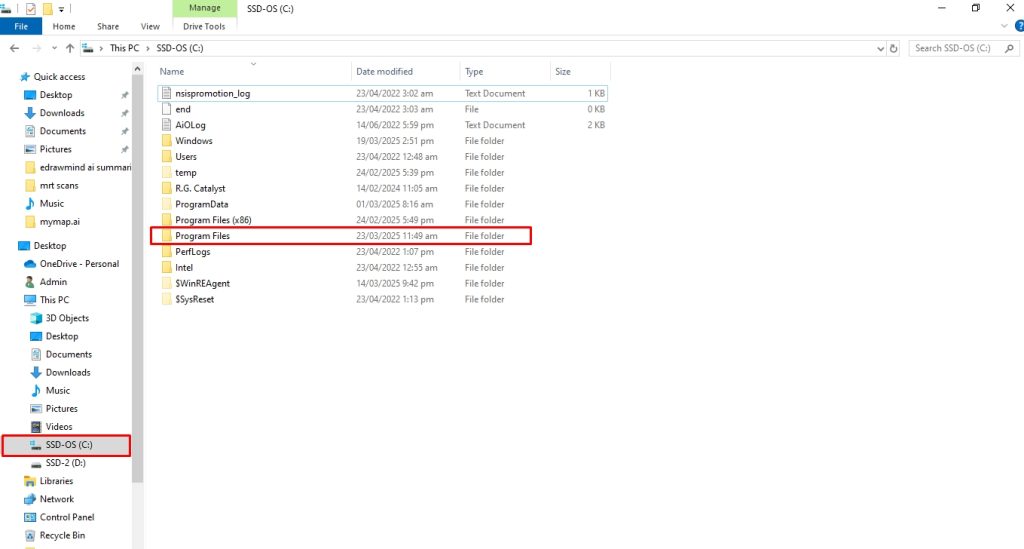
Task: Open Videos under This PC
Action: coord(58,427)
